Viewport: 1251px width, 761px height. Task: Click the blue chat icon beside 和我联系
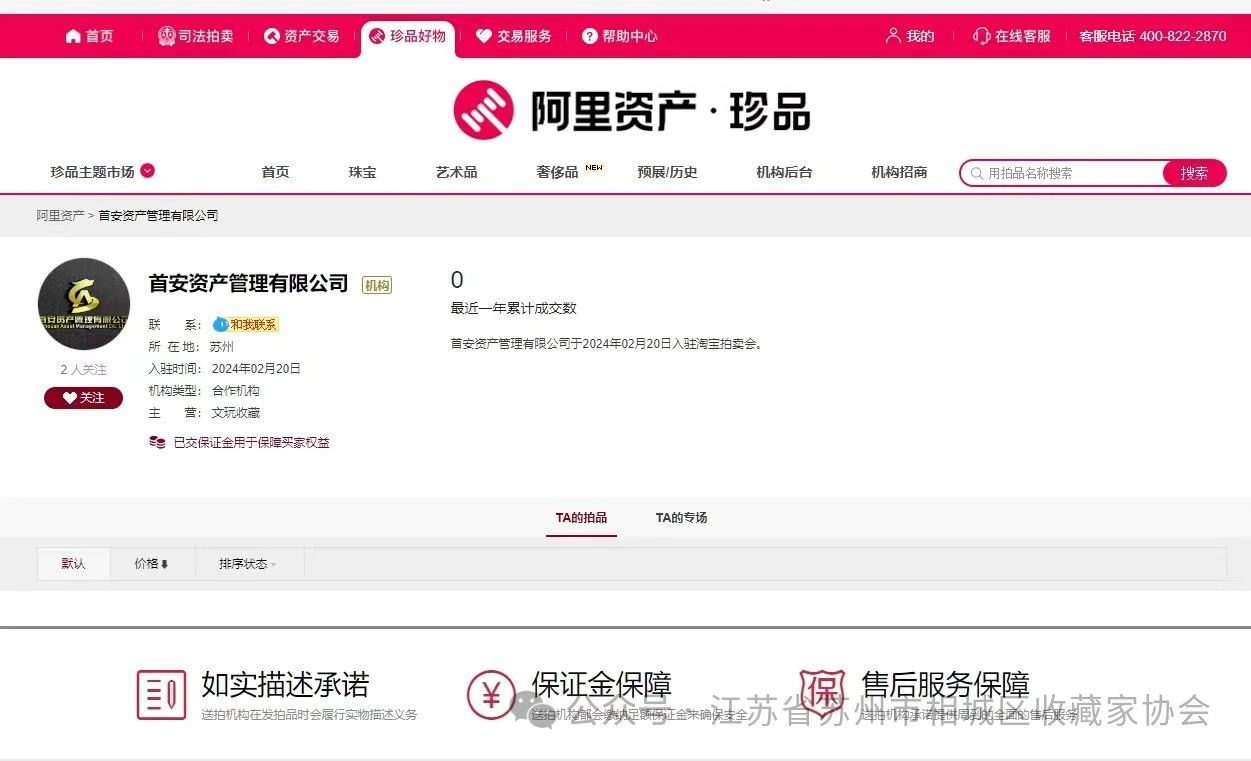pyautogui.click(x=221, y=325)
